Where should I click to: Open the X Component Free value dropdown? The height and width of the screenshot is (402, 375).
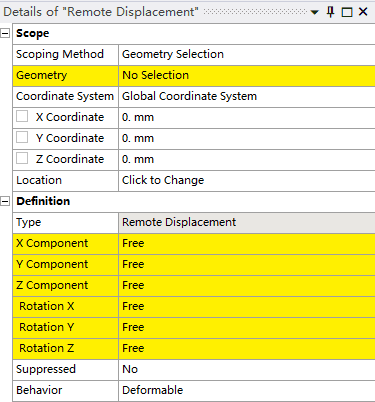247,243
